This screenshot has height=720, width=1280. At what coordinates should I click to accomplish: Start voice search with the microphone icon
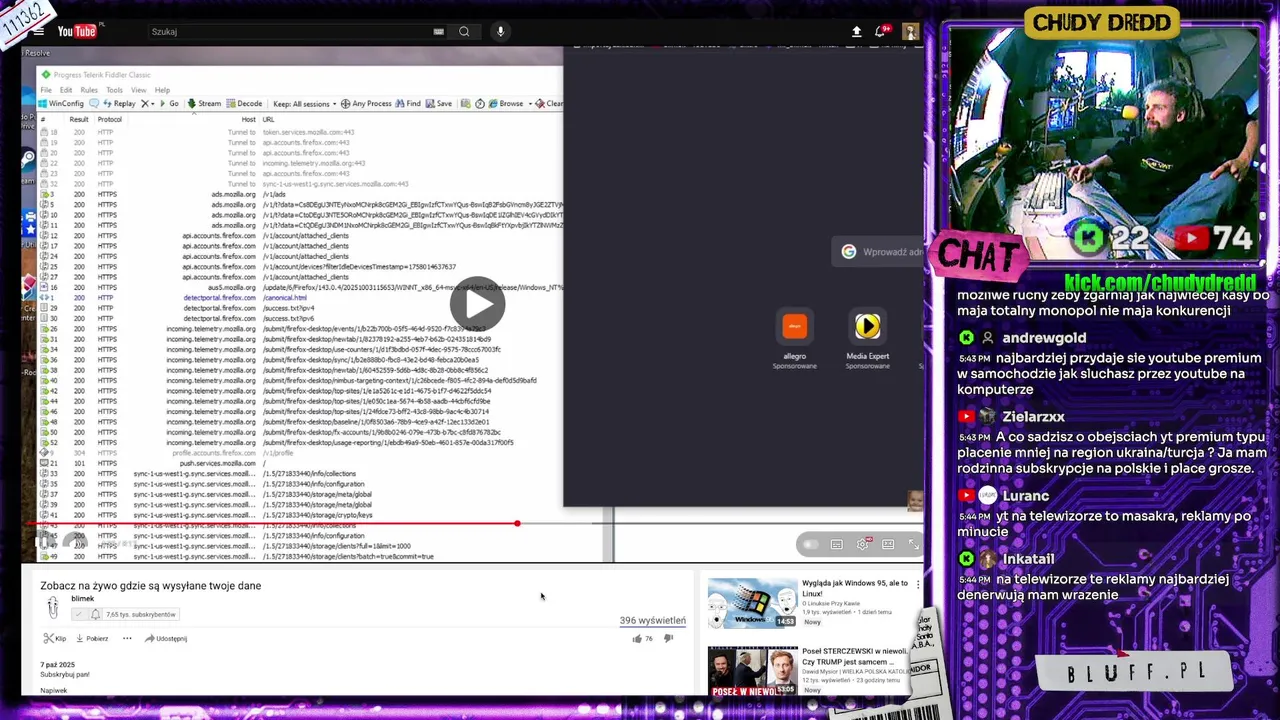coord(501,31)
